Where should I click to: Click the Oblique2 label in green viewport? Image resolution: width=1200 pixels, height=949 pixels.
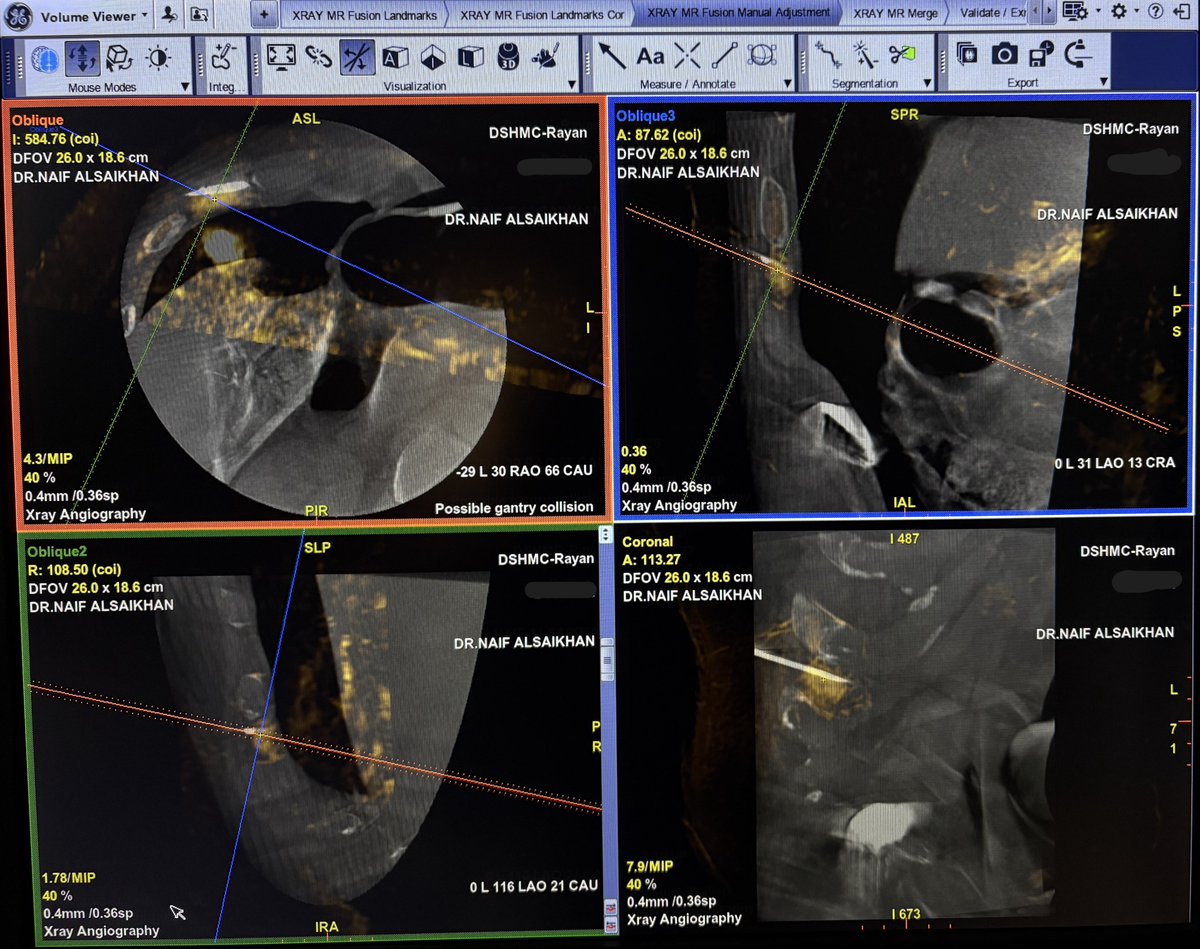tap(59, 551)
